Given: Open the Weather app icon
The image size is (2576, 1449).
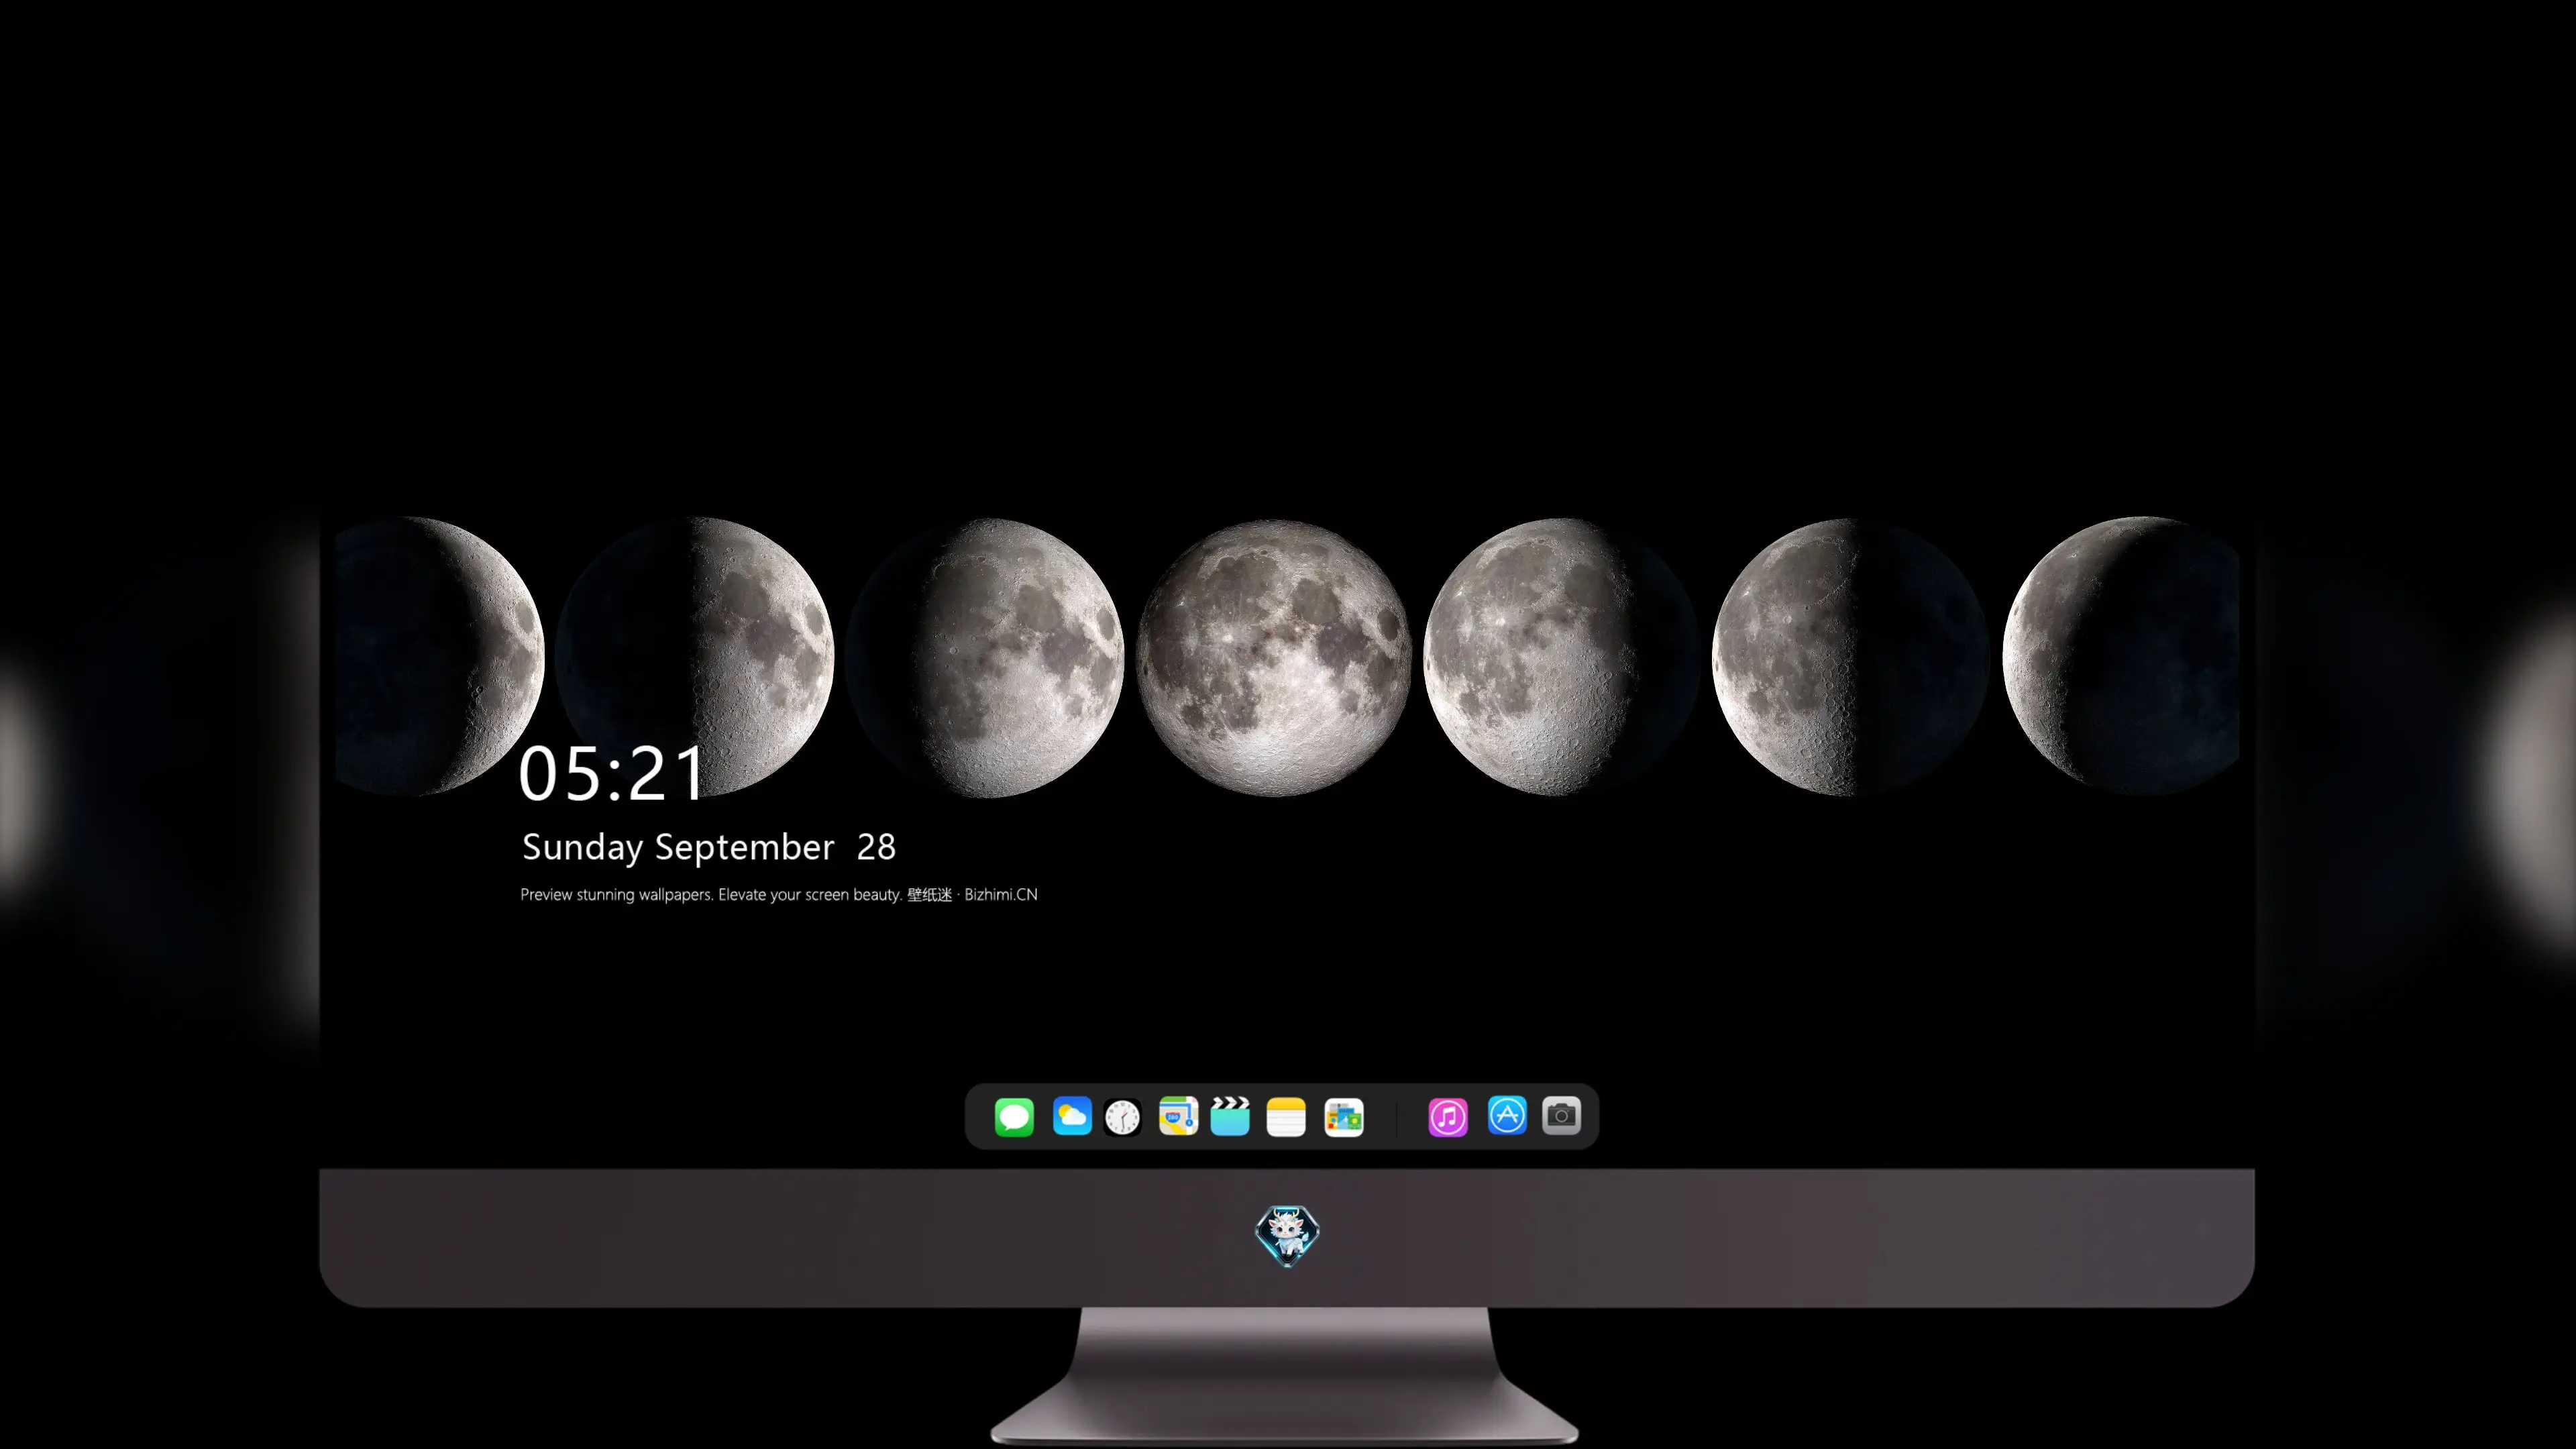Looking at the screenshot, I should pos(1072,1116).
